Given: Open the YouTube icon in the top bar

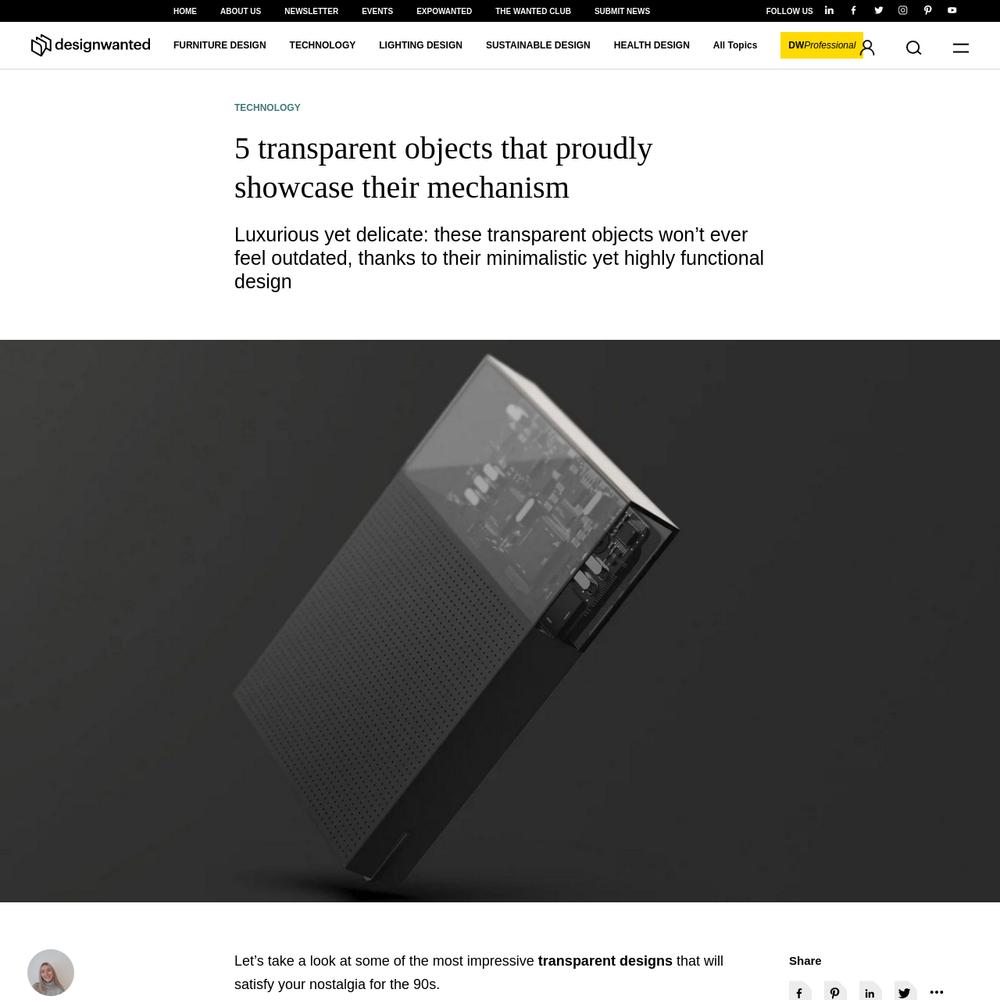Looking at the screenshot, I should (x=952, y=10).
